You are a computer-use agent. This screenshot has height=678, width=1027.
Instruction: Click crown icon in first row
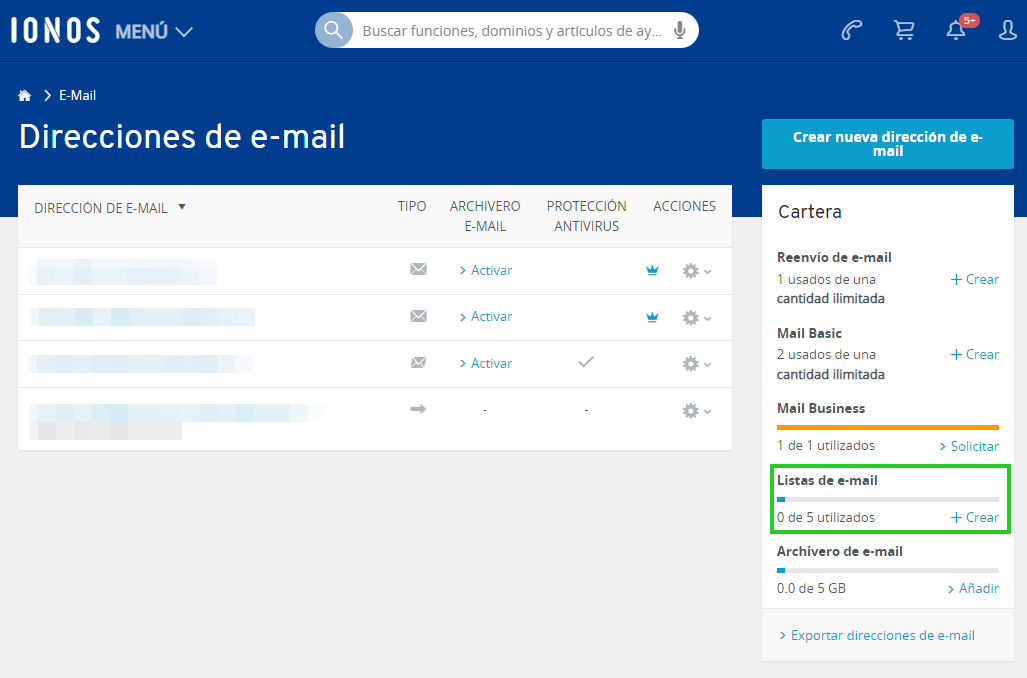pos(652,271)
